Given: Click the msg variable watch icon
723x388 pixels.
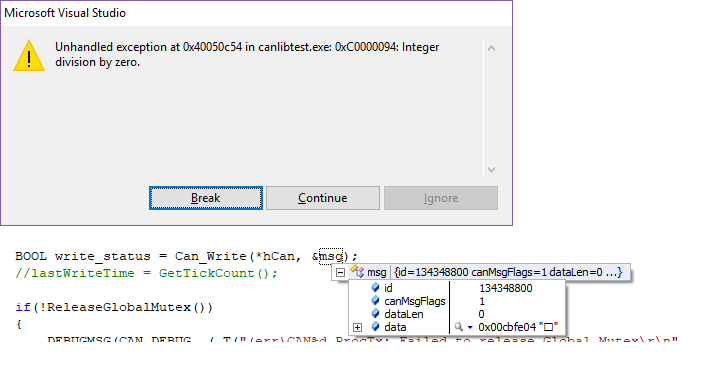Looking at the screenshot, I should coord(357,272).
